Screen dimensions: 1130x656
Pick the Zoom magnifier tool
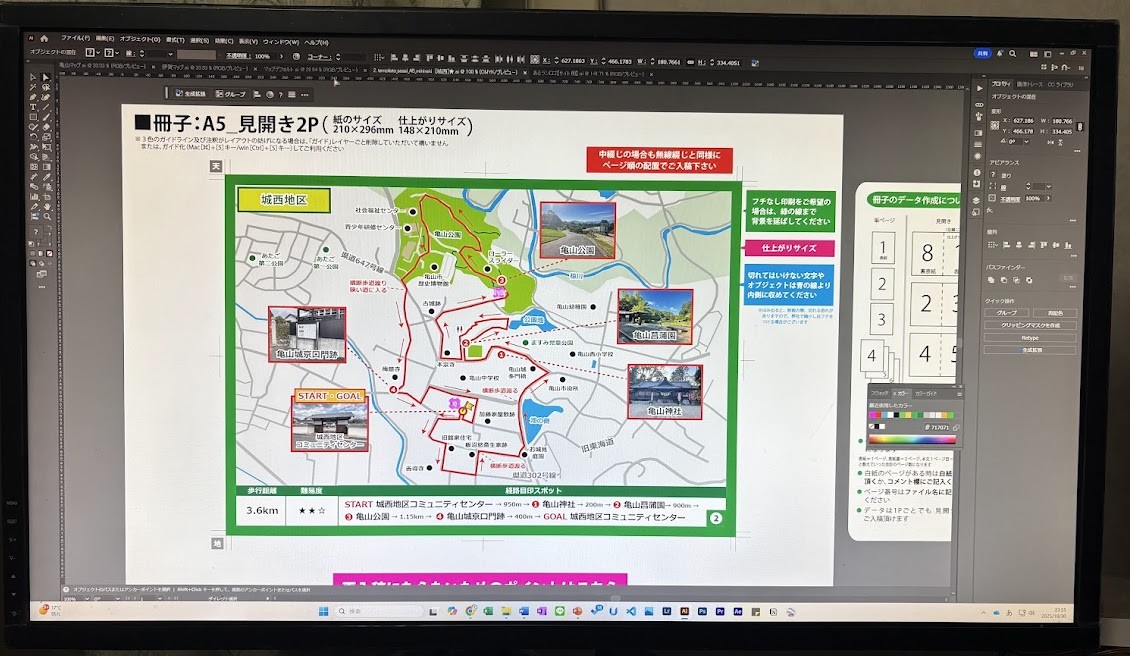46,216
